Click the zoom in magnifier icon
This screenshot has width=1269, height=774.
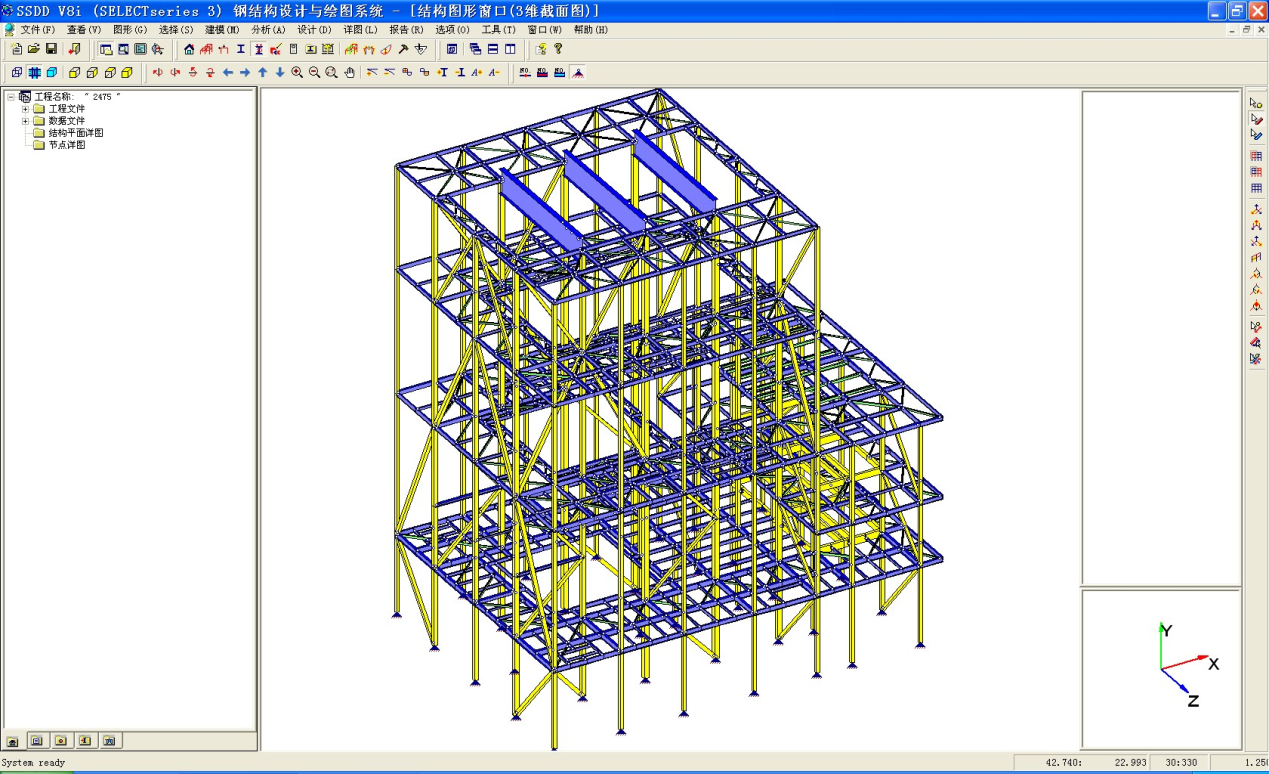point(297,72)
